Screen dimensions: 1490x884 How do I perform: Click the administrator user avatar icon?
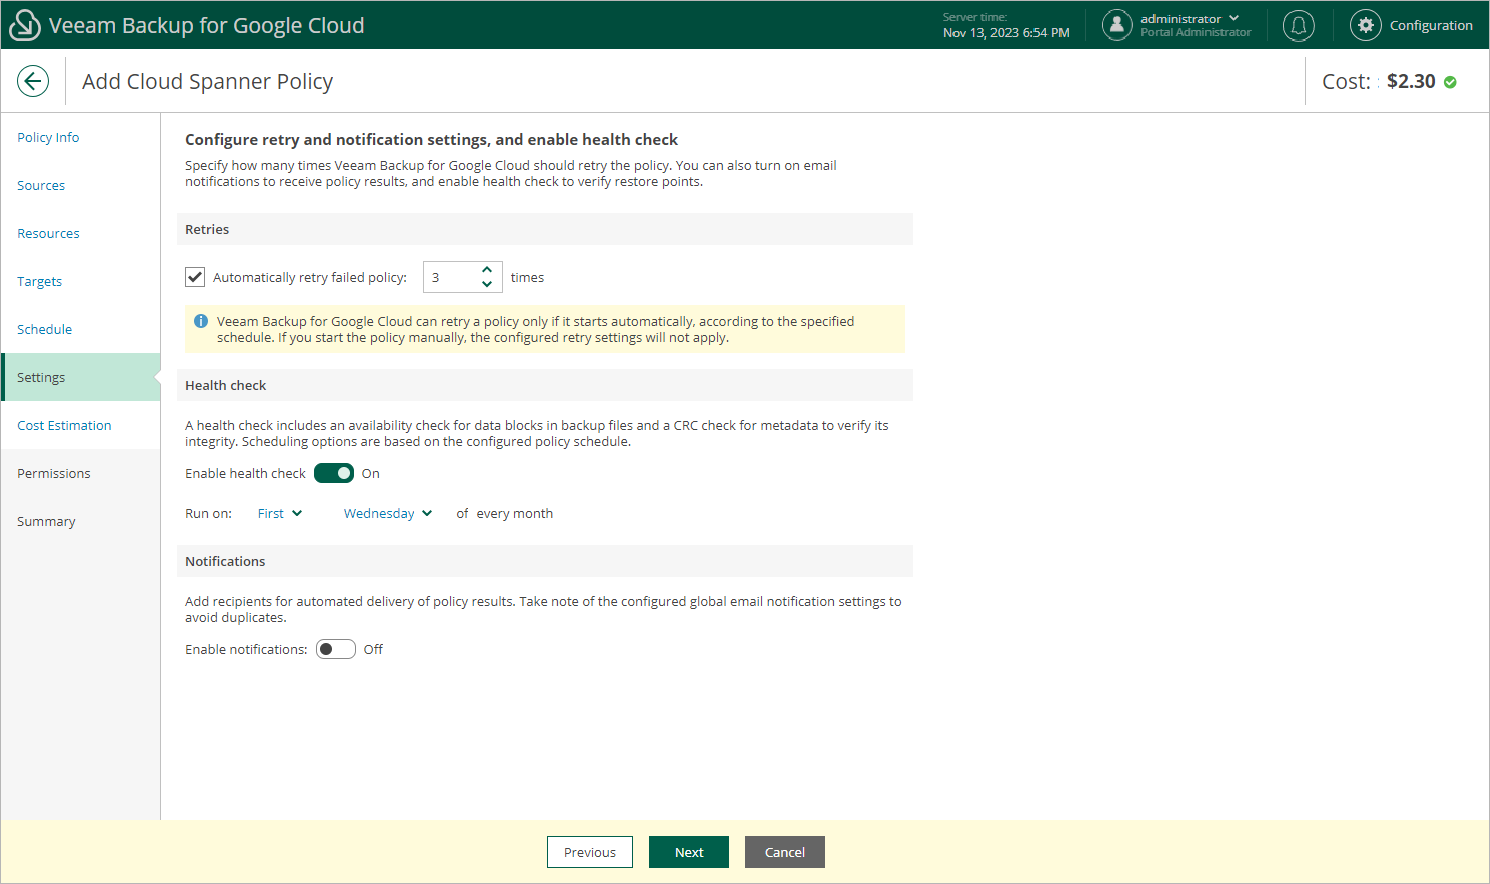click(1117, 25)
